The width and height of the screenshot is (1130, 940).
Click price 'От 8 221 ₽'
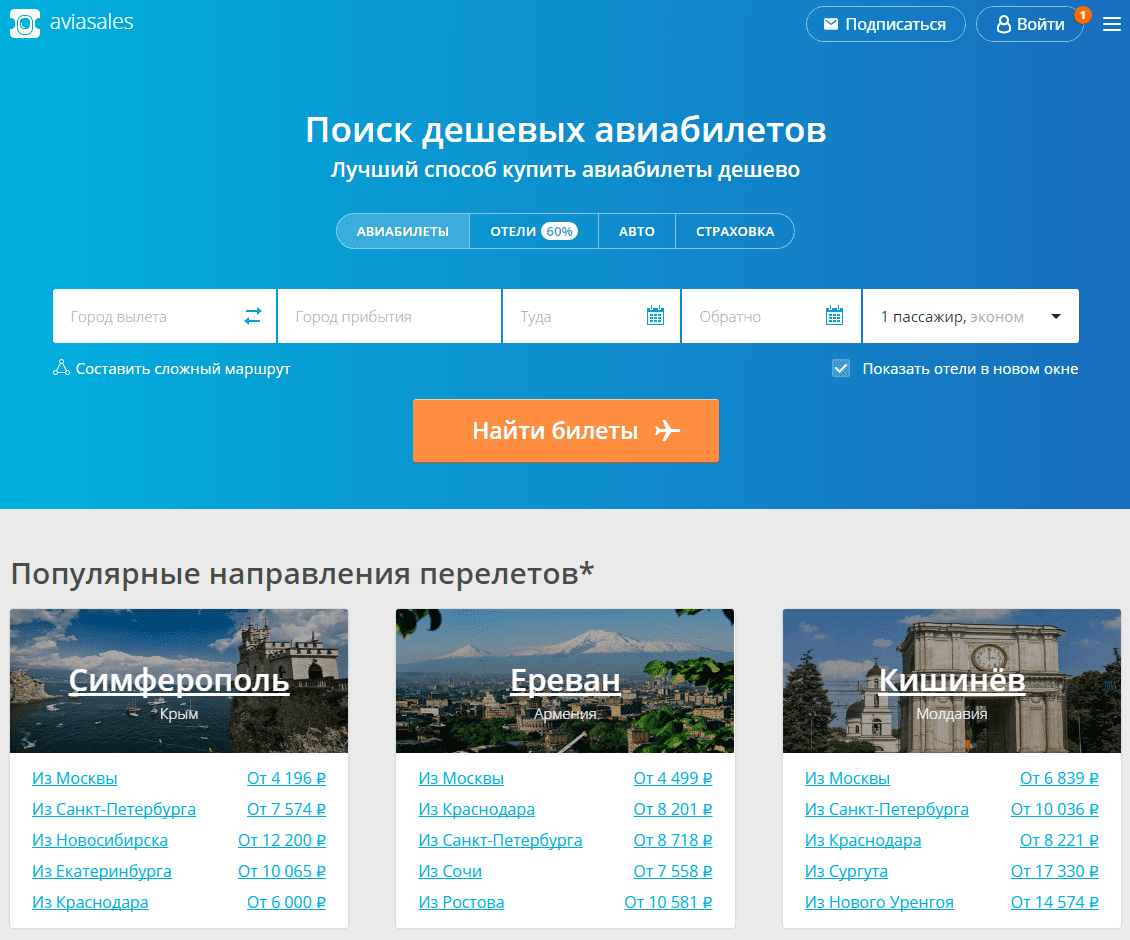pos(1059,841)
